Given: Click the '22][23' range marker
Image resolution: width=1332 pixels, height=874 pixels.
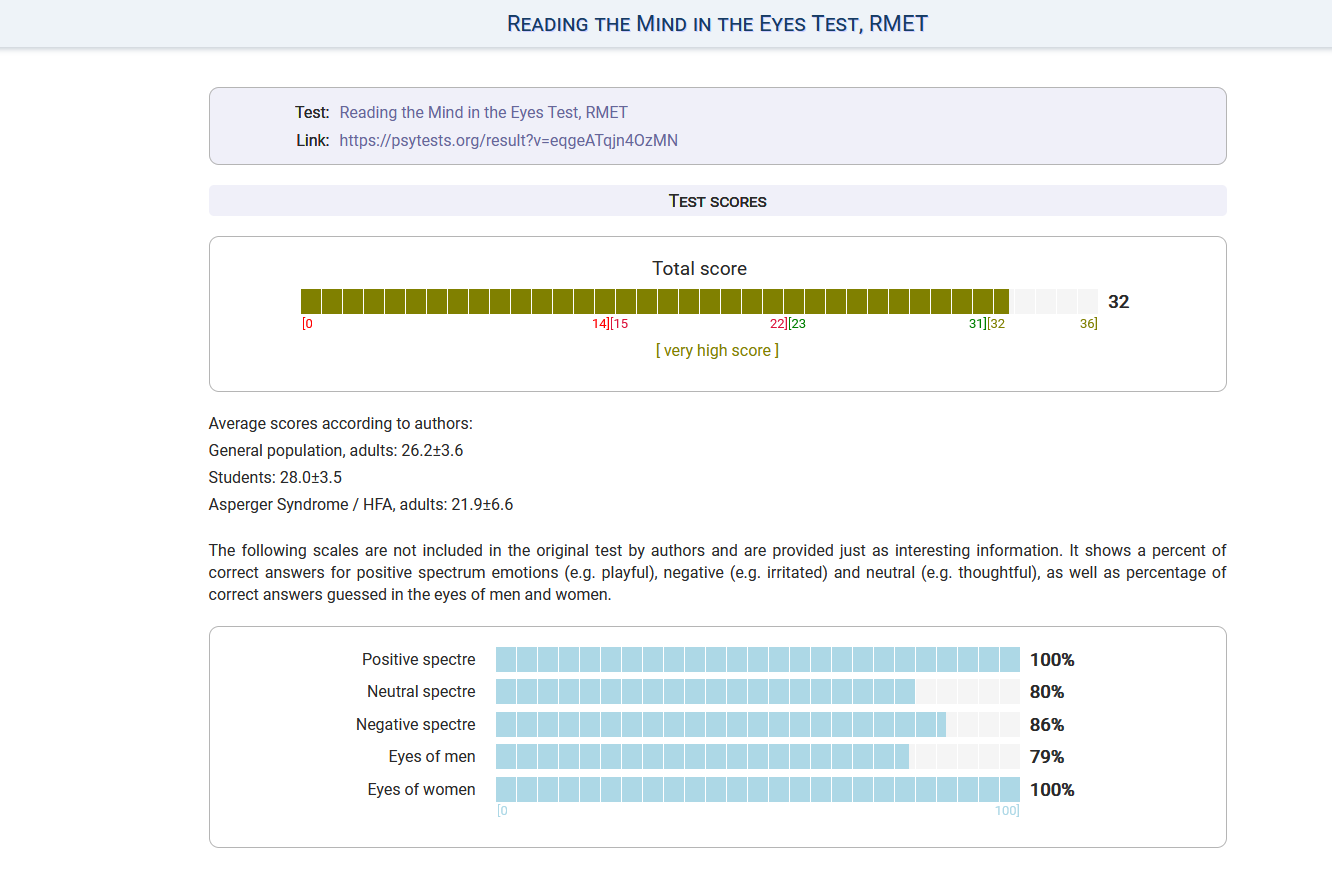Looking at the screenshot, I should pos(788,323).
